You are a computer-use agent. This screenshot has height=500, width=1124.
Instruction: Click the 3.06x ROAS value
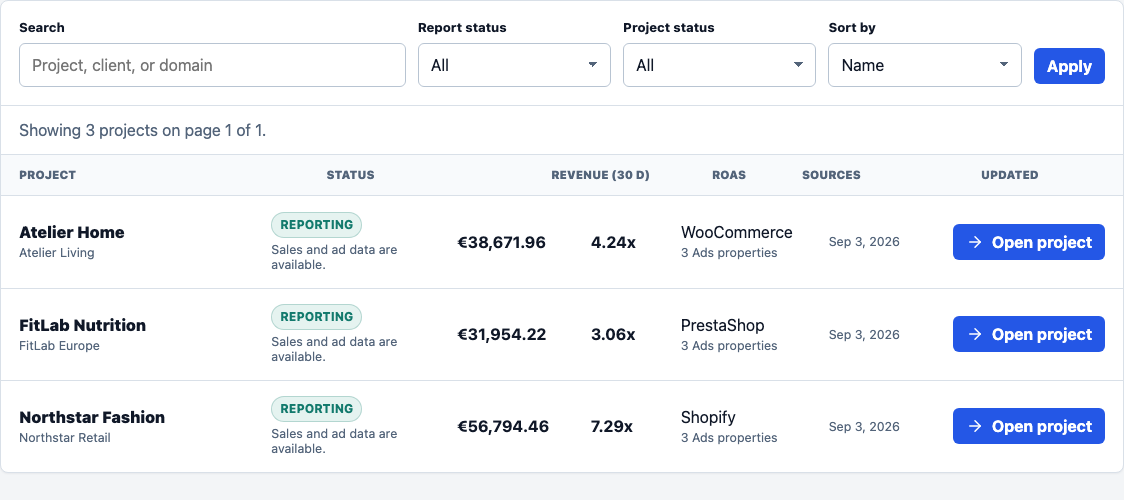613,335
